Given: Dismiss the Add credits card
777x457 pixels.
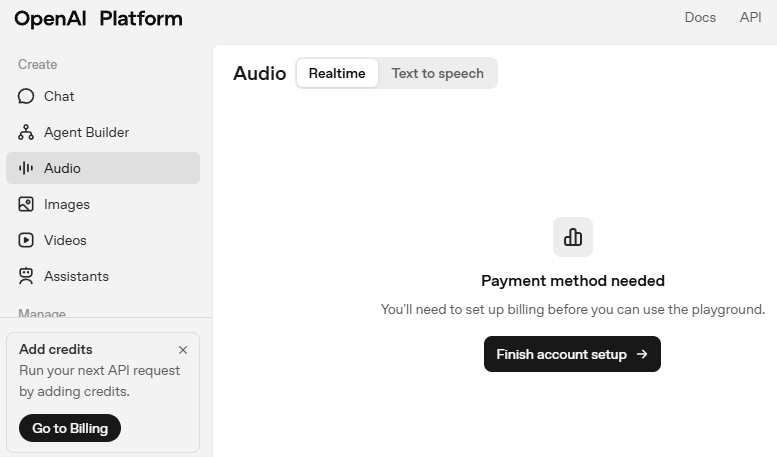Looking at the screenshot, I should 183,350.
